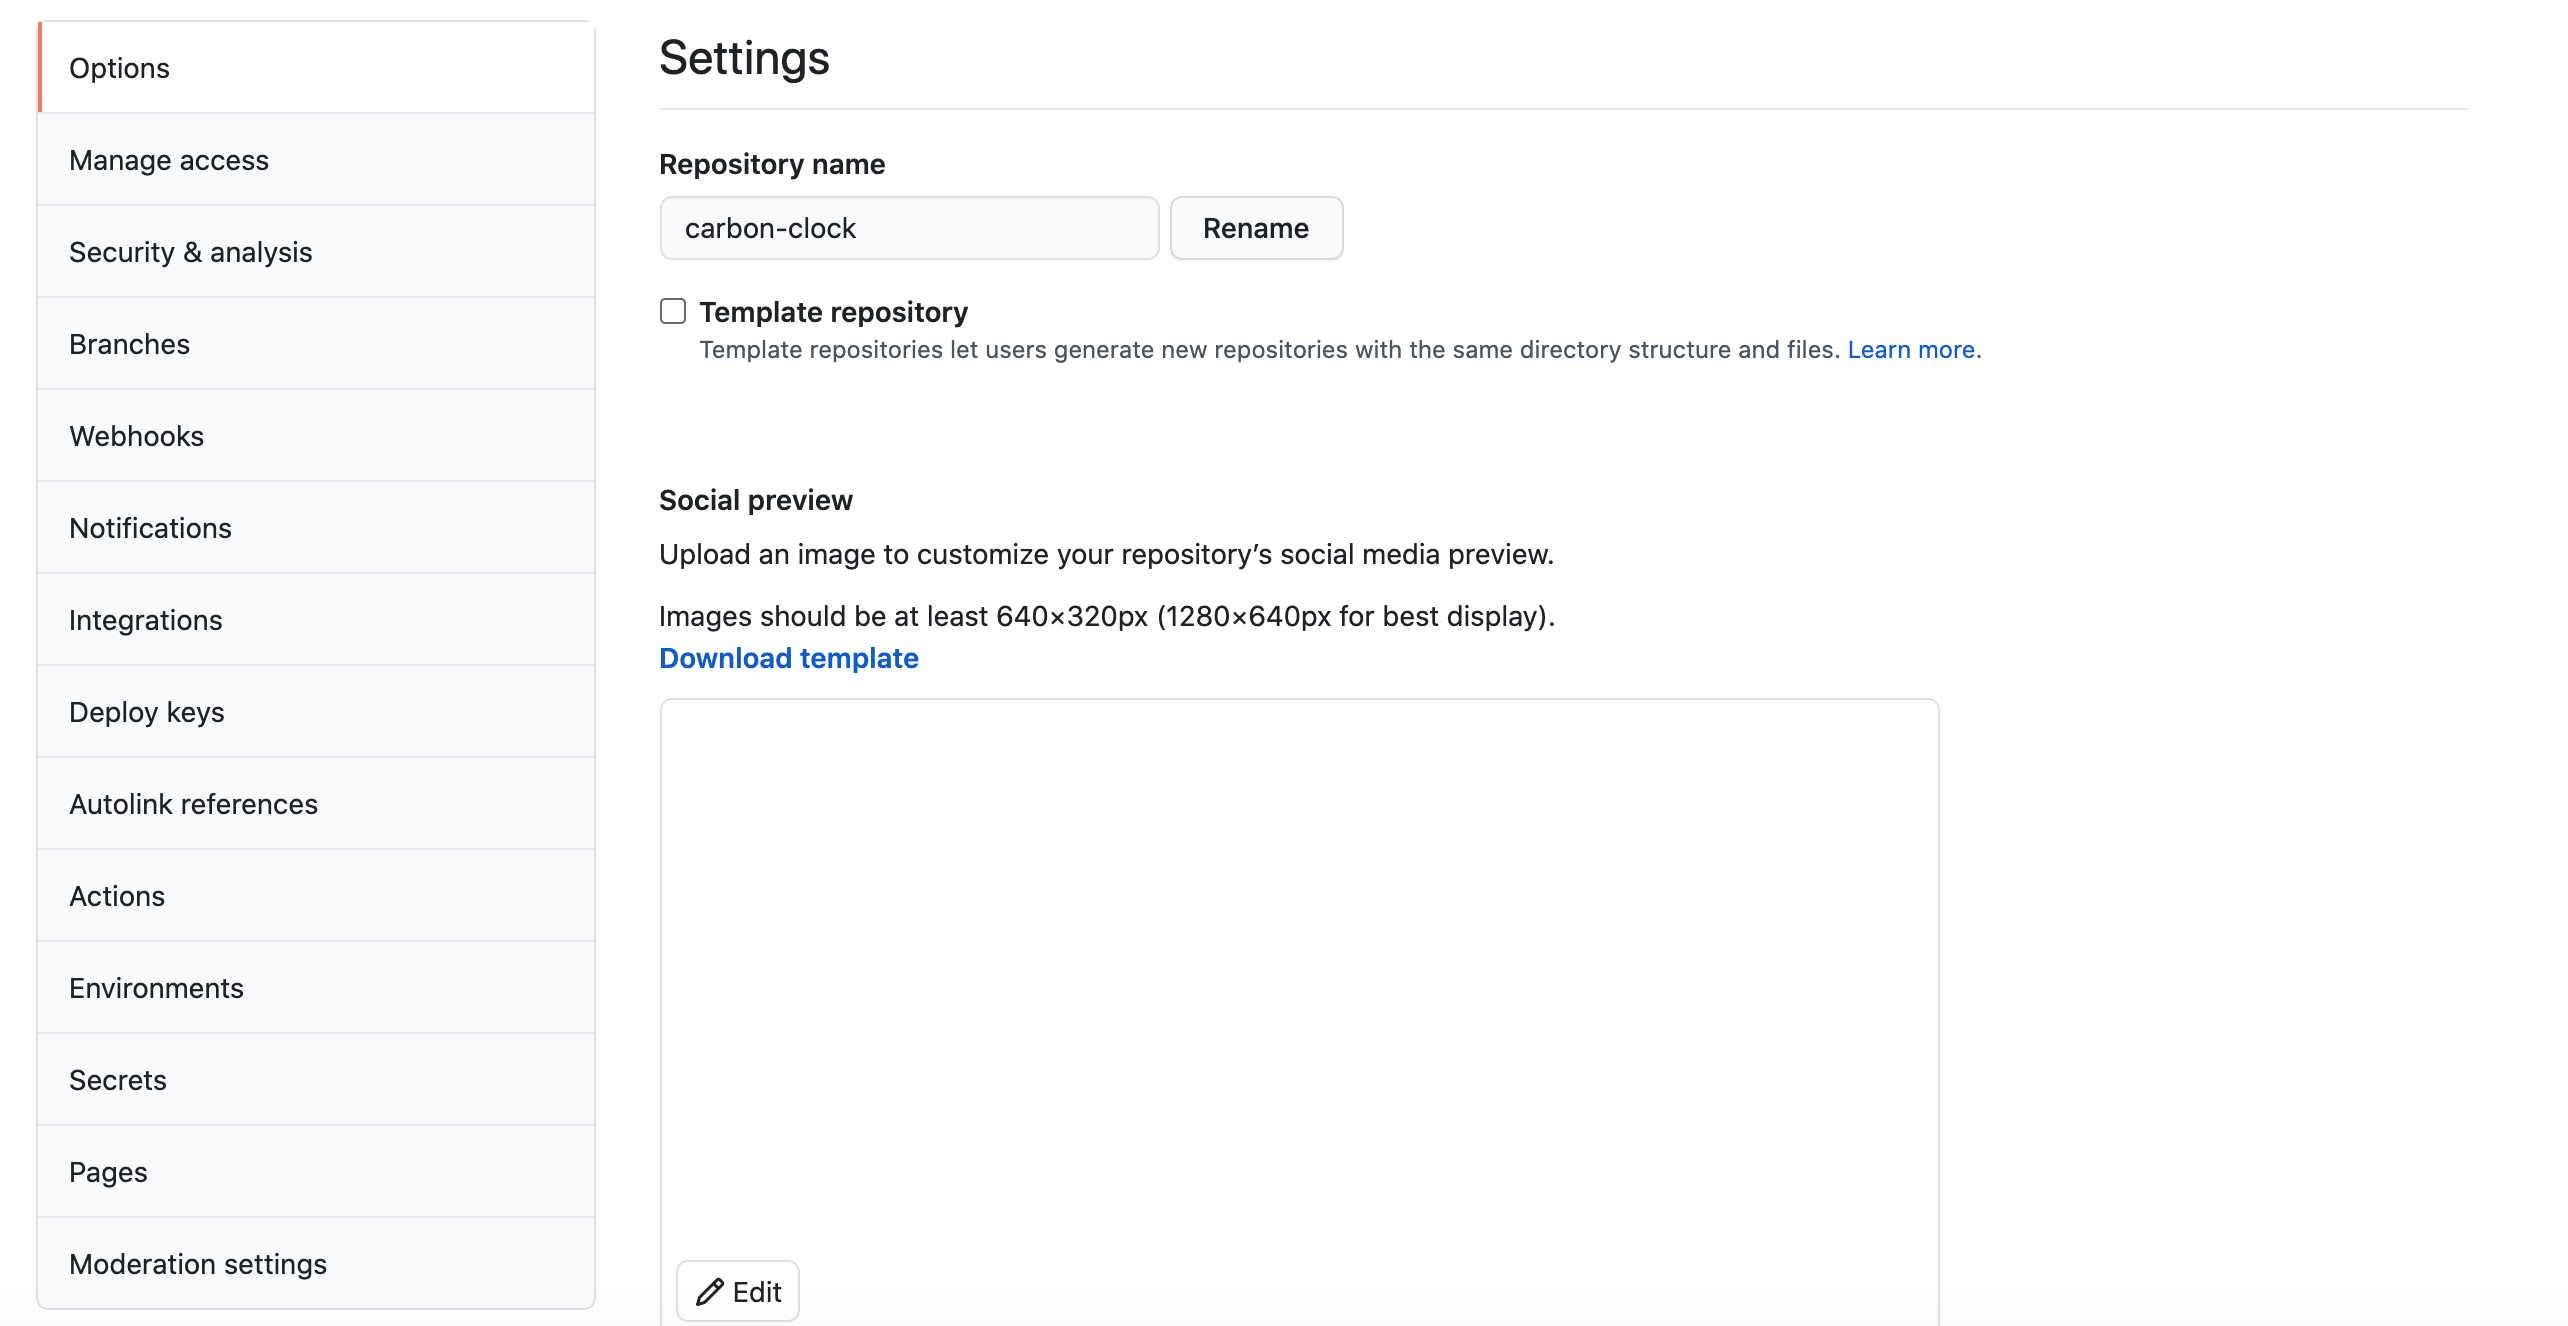2568x1326 pixels.
Task: Click the pencil Edit icon button
Action: pos(738,1291)
